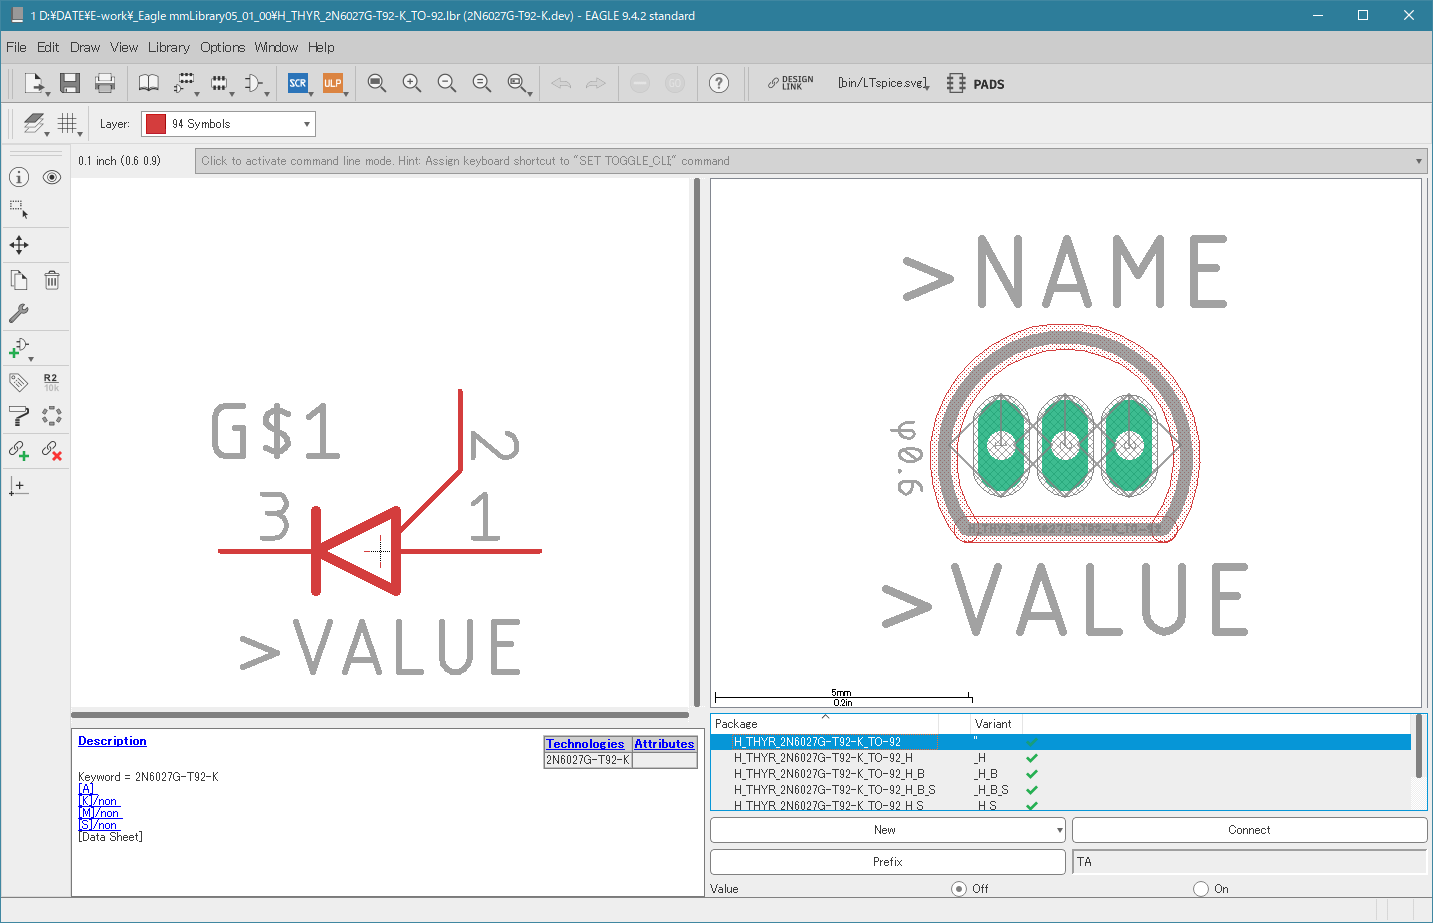Open the Library menu

tap(168, 47)
